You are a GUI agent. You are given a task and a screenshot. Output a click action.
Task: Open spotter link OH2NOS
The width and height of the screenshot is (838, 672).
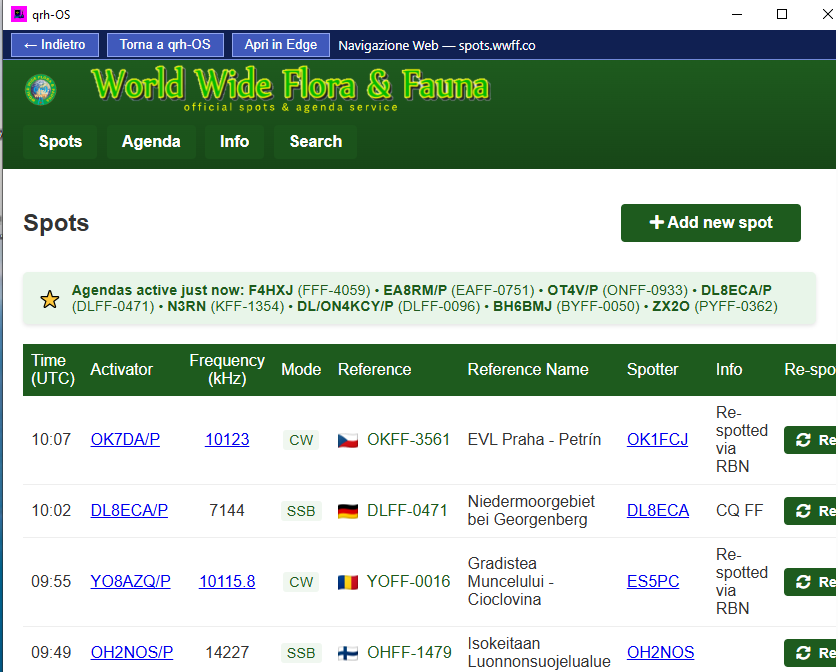tap(661, 652)
